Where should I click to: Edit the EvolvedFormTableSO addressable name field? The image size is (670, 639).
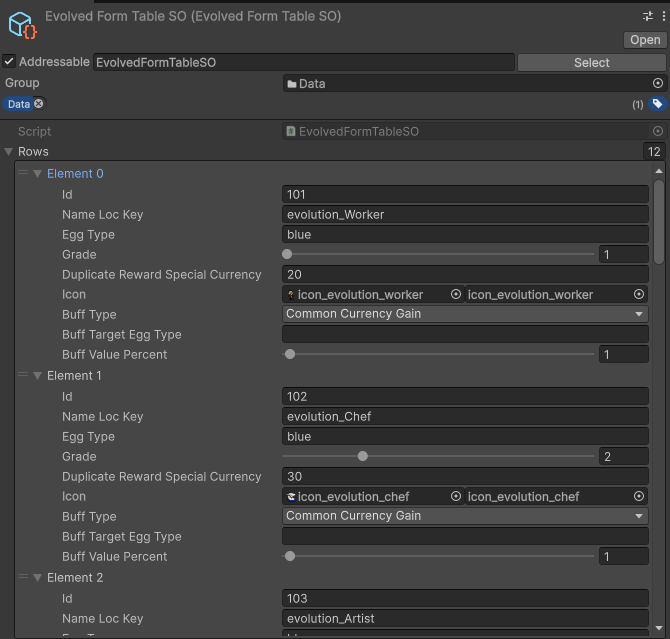[303, 62]
